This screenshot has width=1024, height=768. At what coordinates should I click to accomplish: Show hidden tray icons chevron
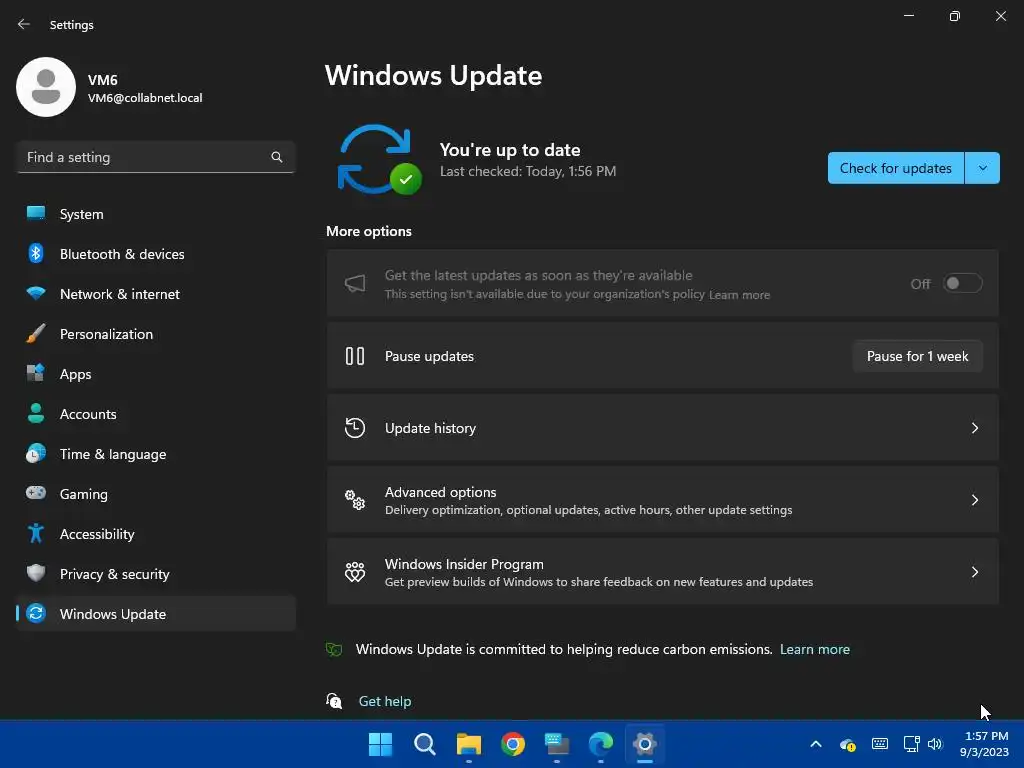pos(816,744)
